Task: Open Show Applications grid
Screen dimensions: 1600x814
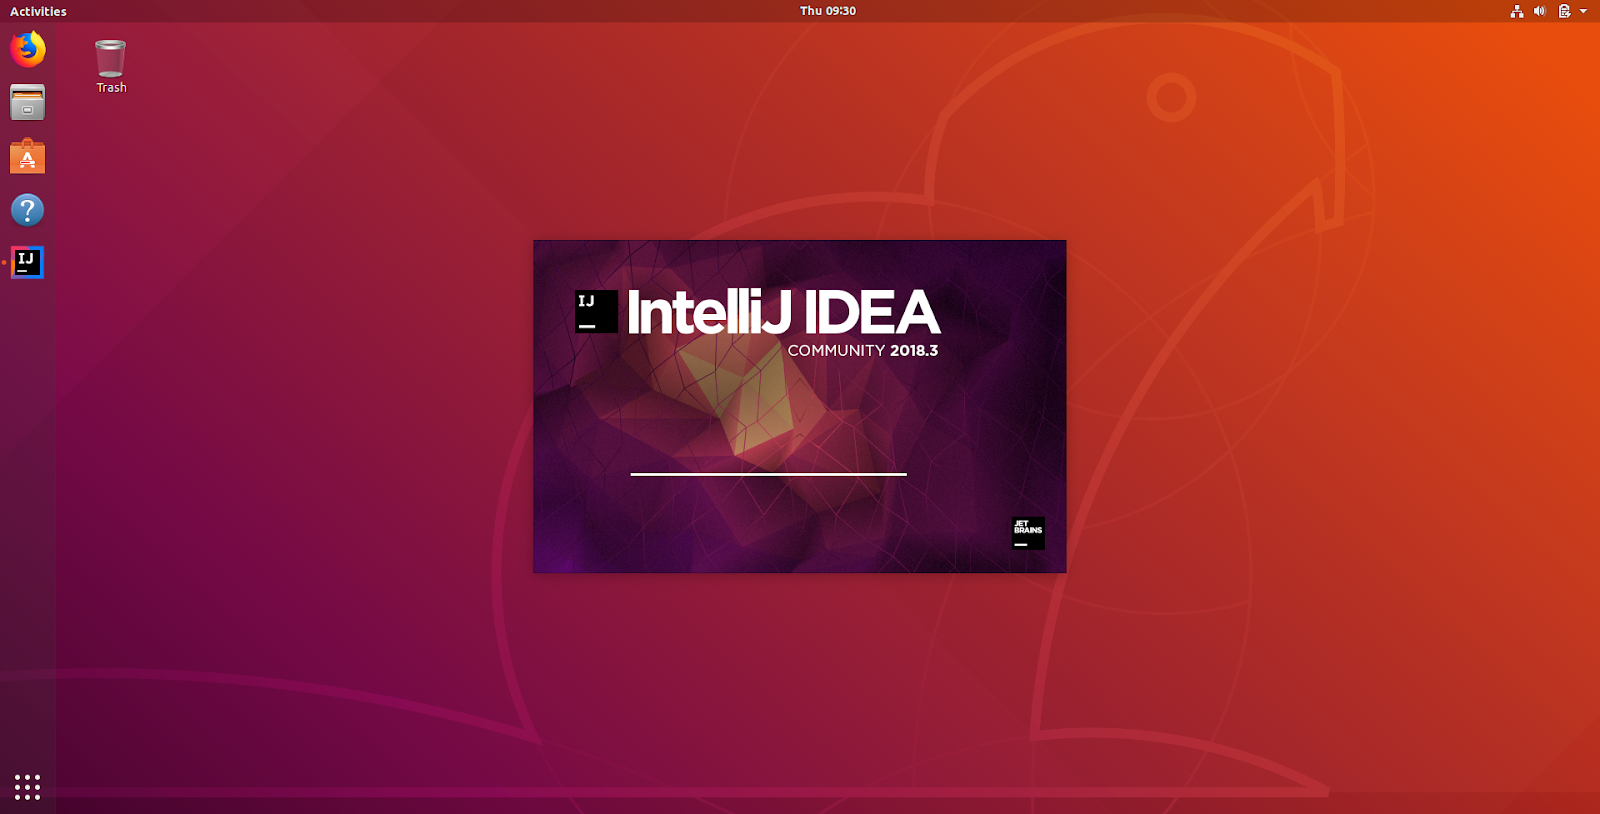Action: [x=28, y=787]
